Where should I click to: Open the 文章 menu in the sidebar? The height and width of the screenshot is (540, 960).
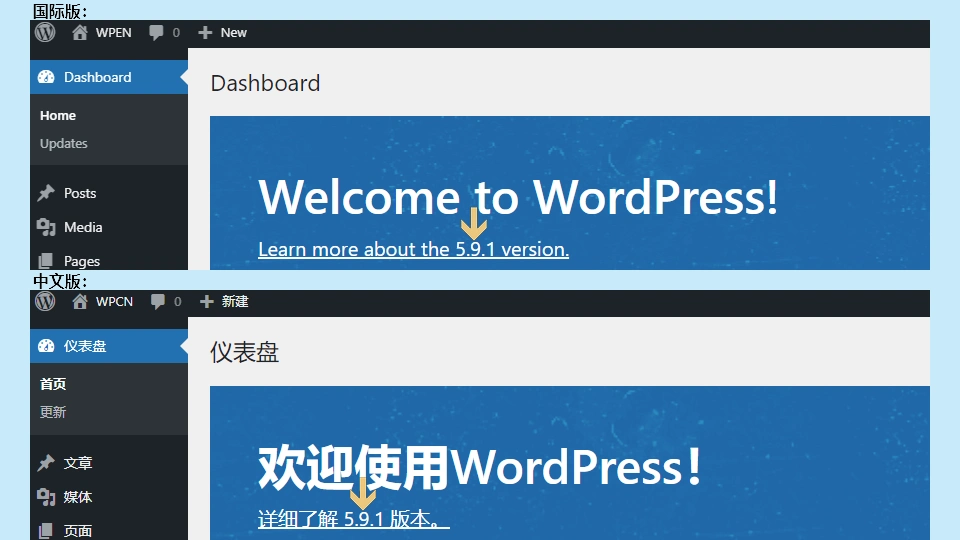point(77,463)
